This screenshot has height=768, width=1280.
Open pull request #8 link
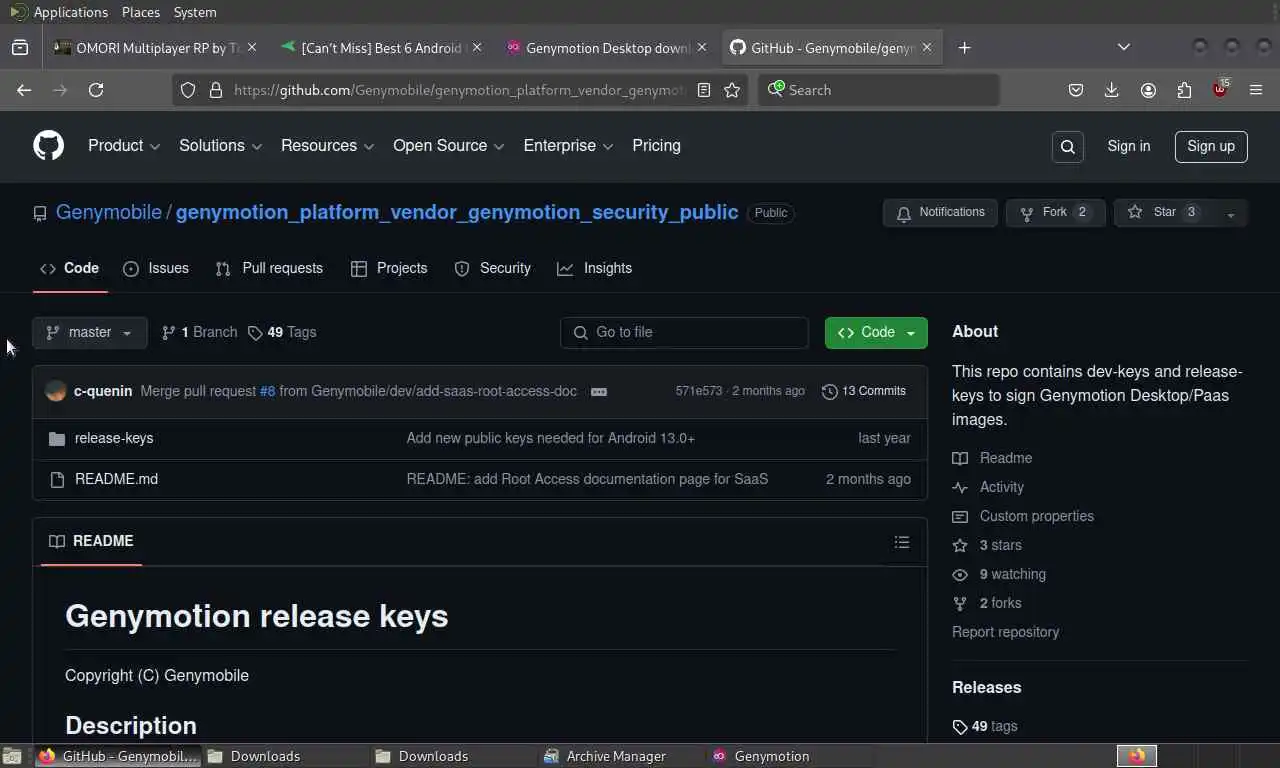tap(267, 392)
